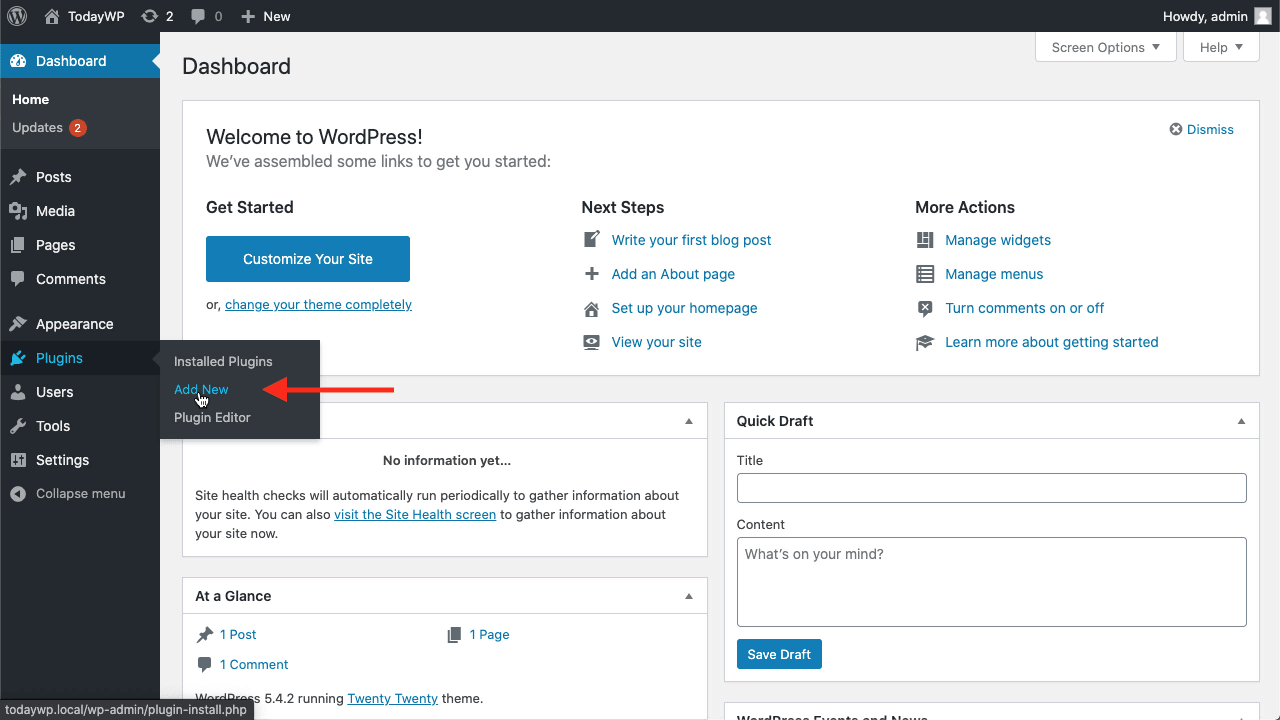Open Posts via the pushpin icon
Viewport: 1280px width, 720px height.
coord(18,177)
